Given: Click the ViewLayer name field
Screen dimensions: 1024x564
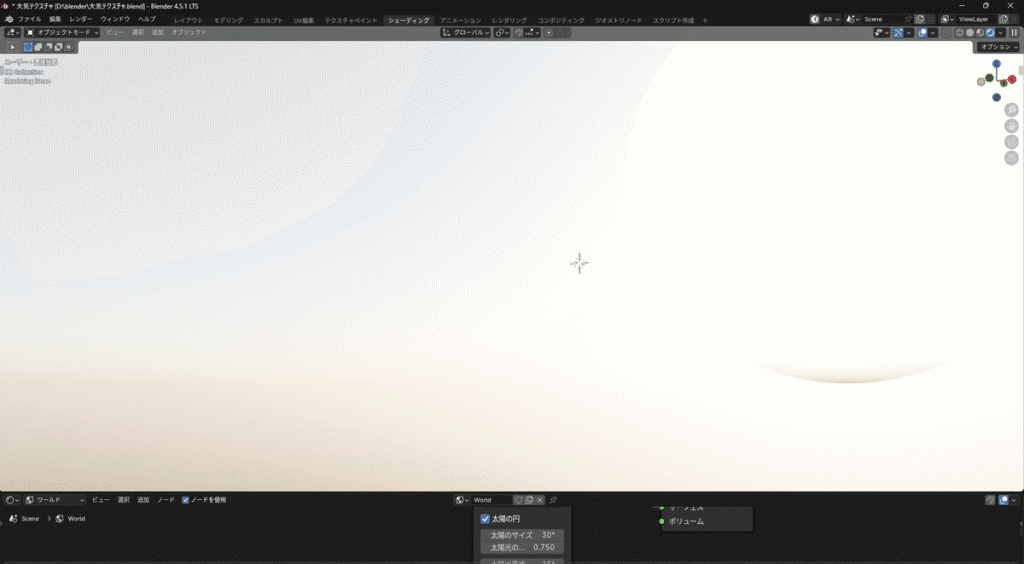Looking at the screenshot, I should click(x=977, y=20).
